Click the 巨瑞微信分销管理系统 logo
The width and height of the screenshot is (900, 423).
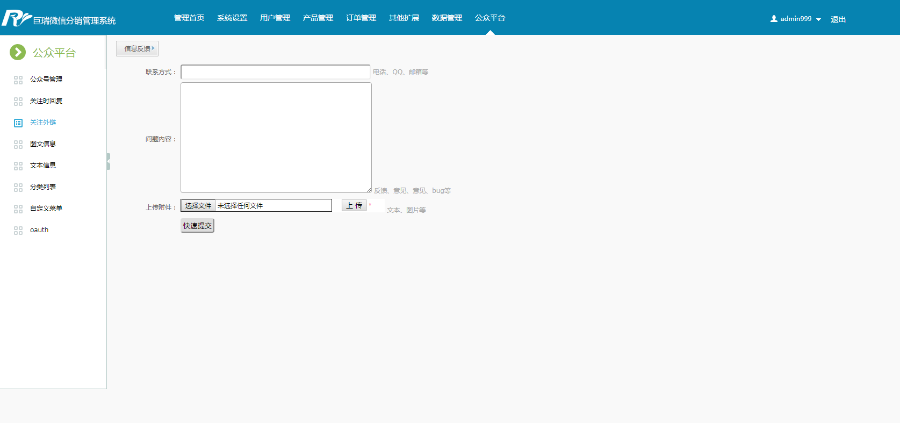(x=59, y=18)
